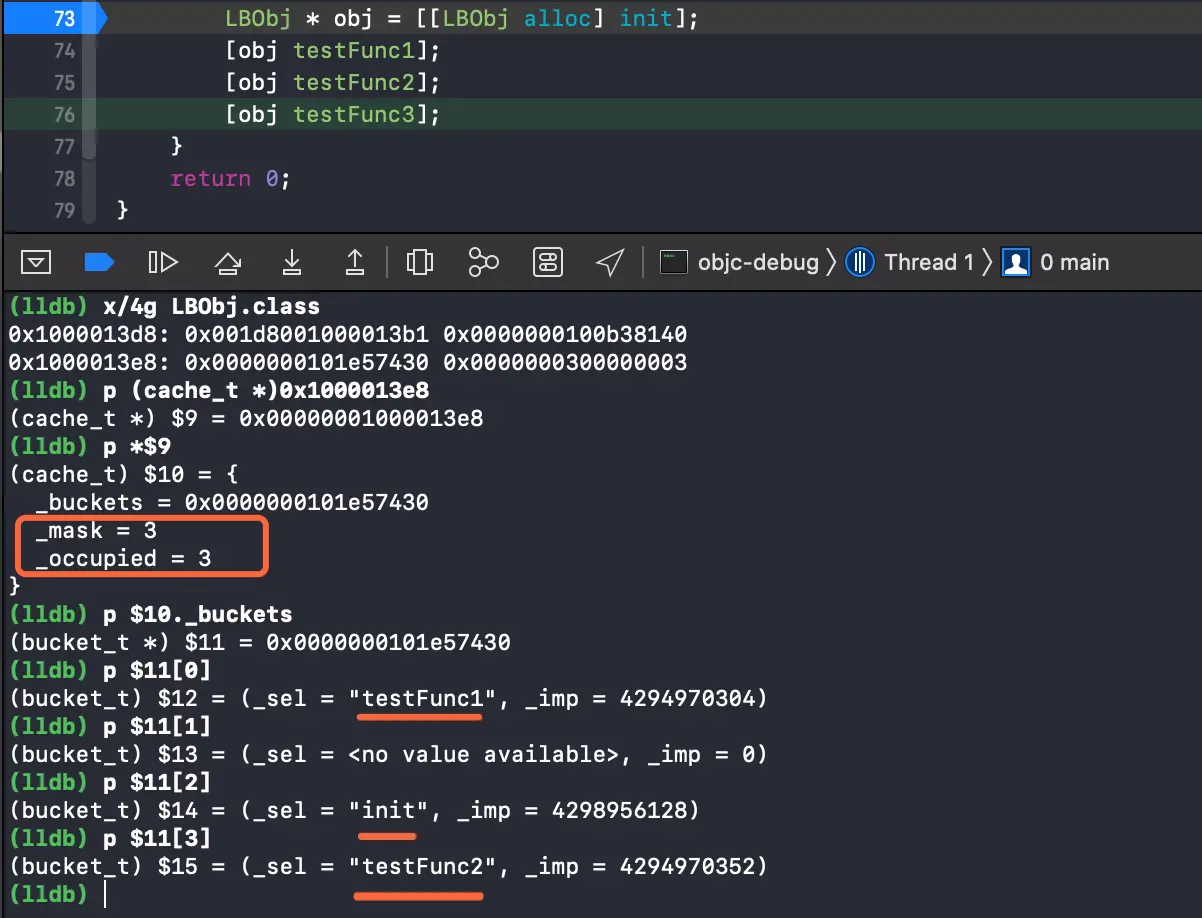Screen dimensions: 1202x918
Task: Open the Debug Memory Graph
Action: (x=484, y=262)
